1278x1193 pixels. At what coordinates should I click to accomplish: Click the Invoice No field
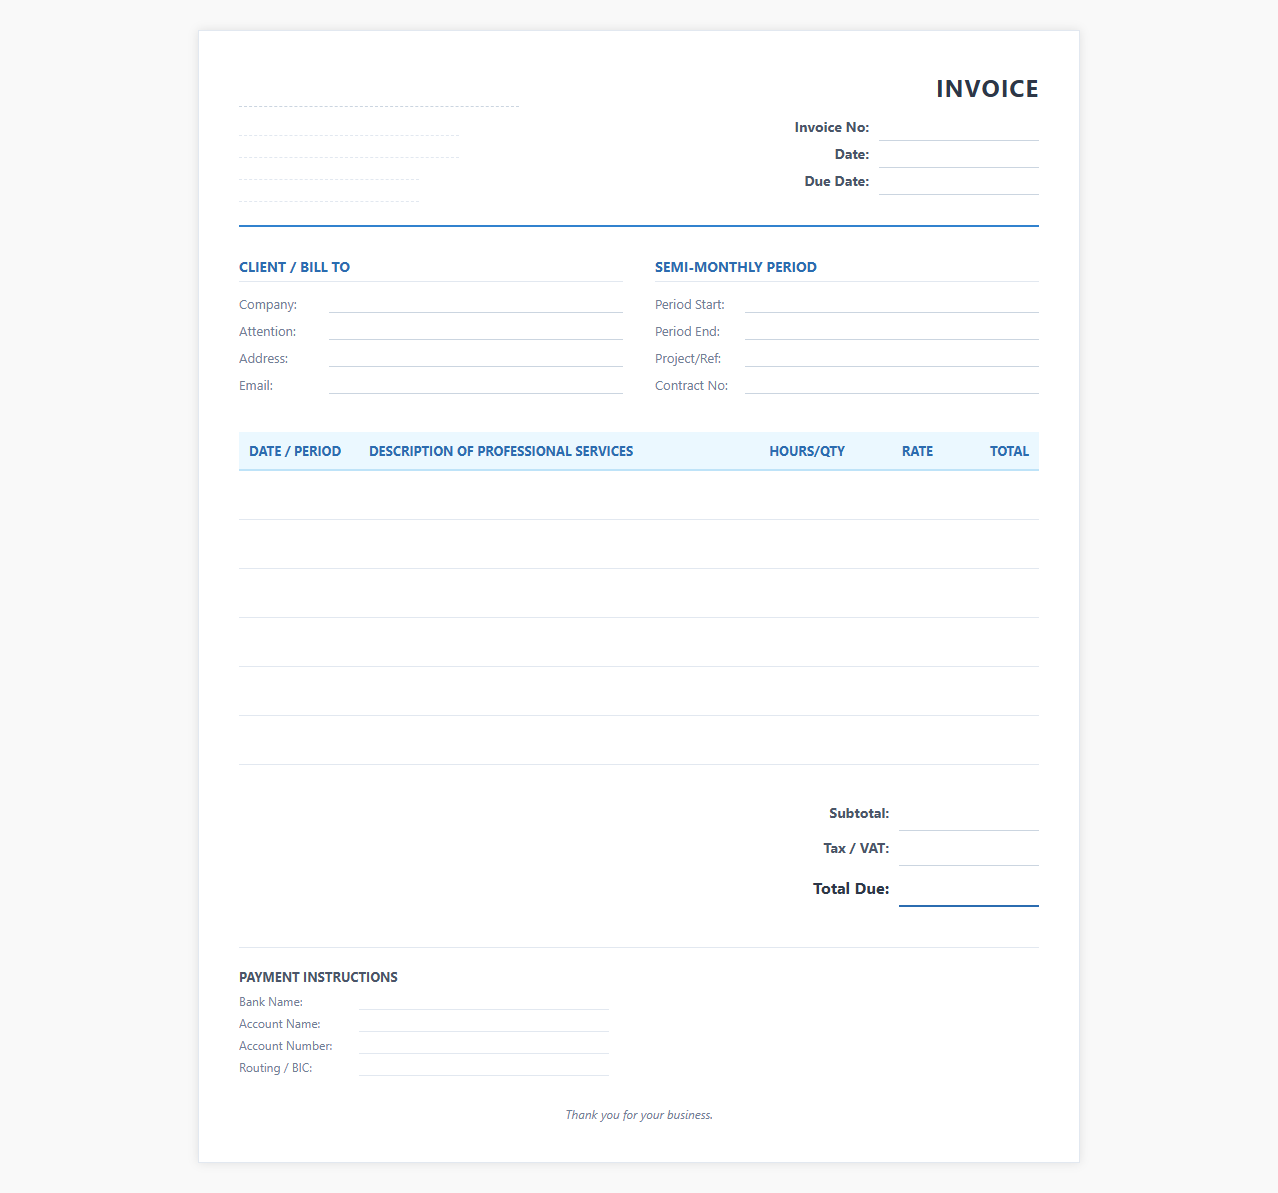click(958, 128)
